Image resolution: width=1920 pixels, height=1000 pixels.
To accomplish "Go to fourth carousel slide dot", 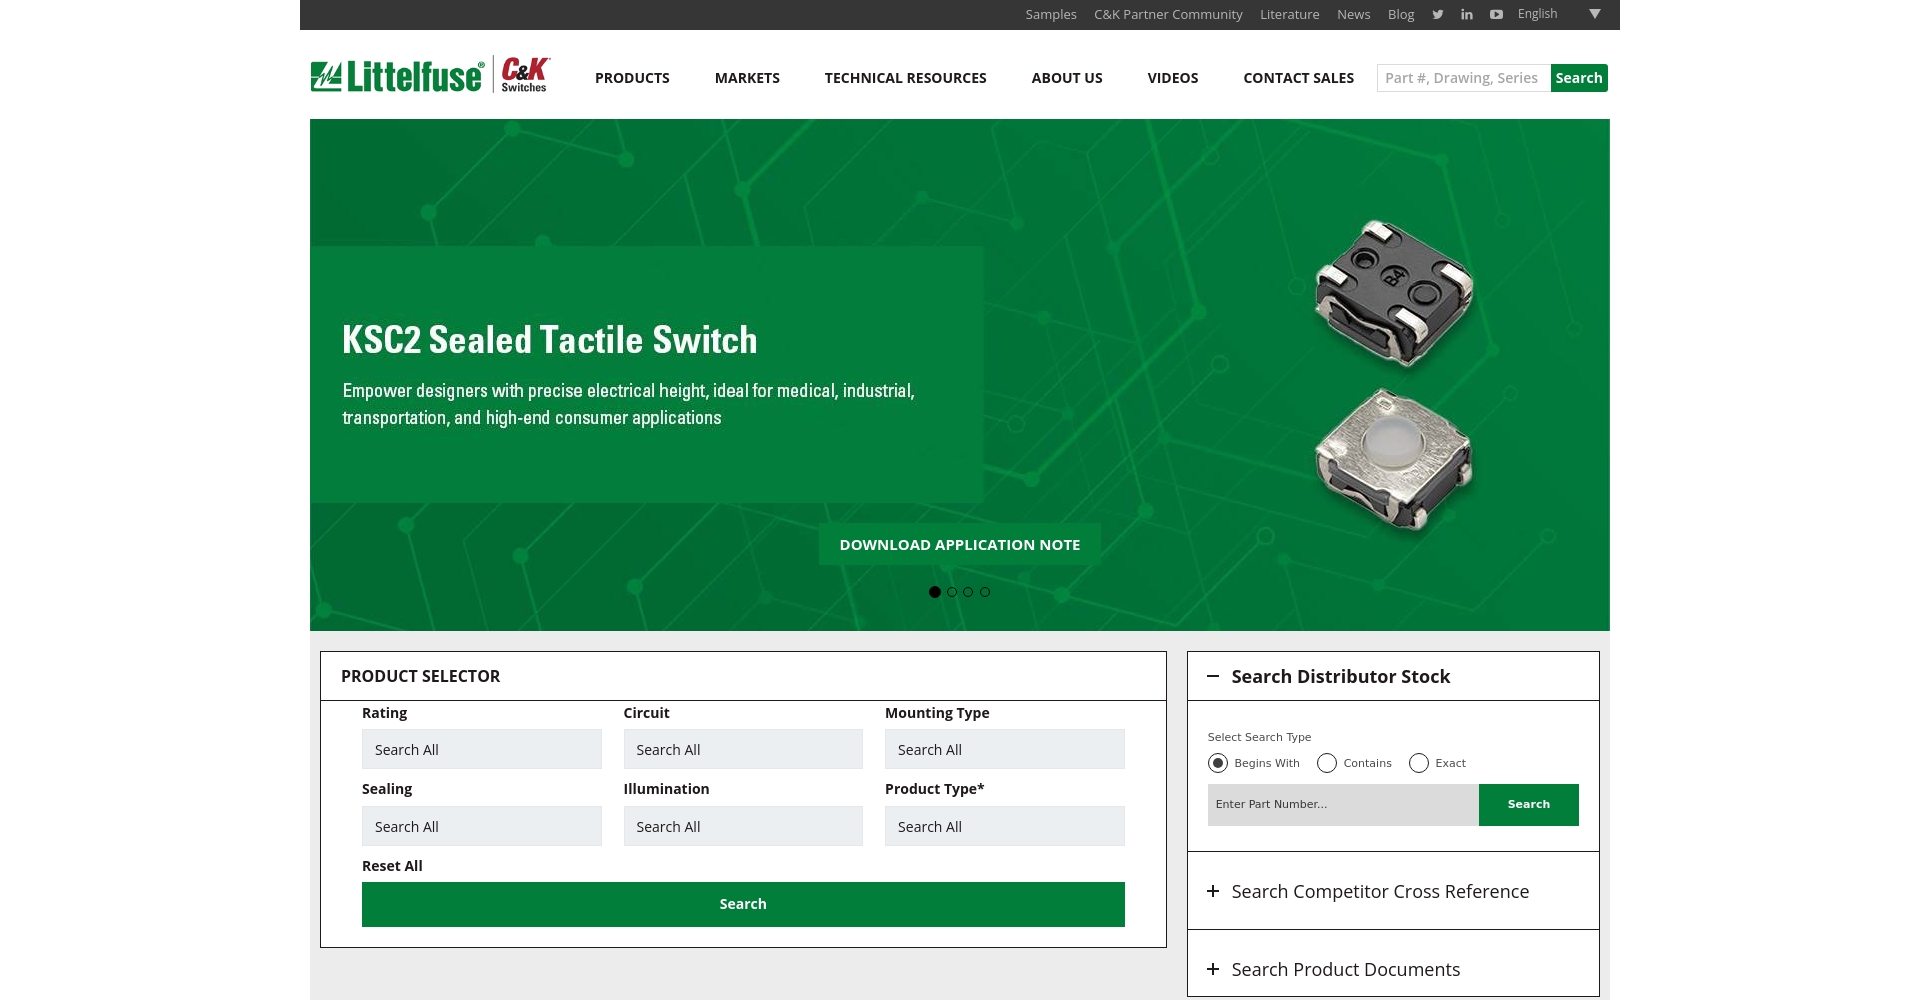I will 985,592.
